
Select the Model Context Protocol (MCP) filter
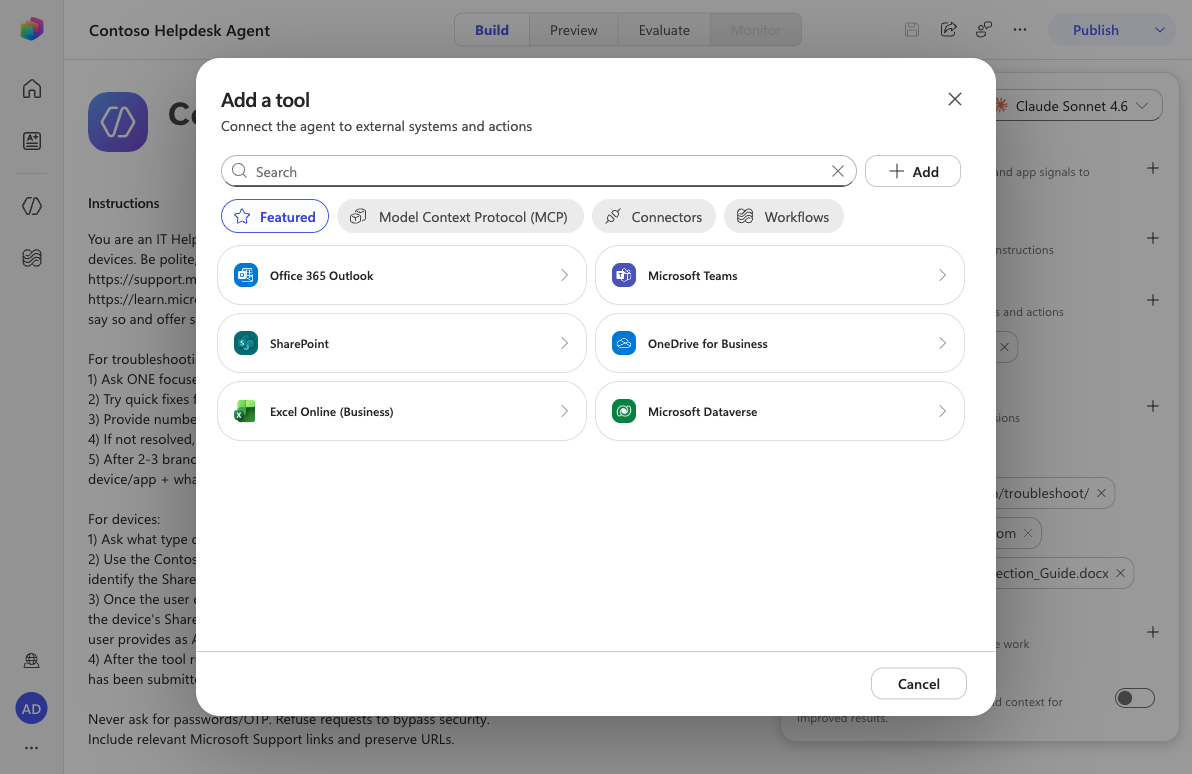tap(460, 217)
